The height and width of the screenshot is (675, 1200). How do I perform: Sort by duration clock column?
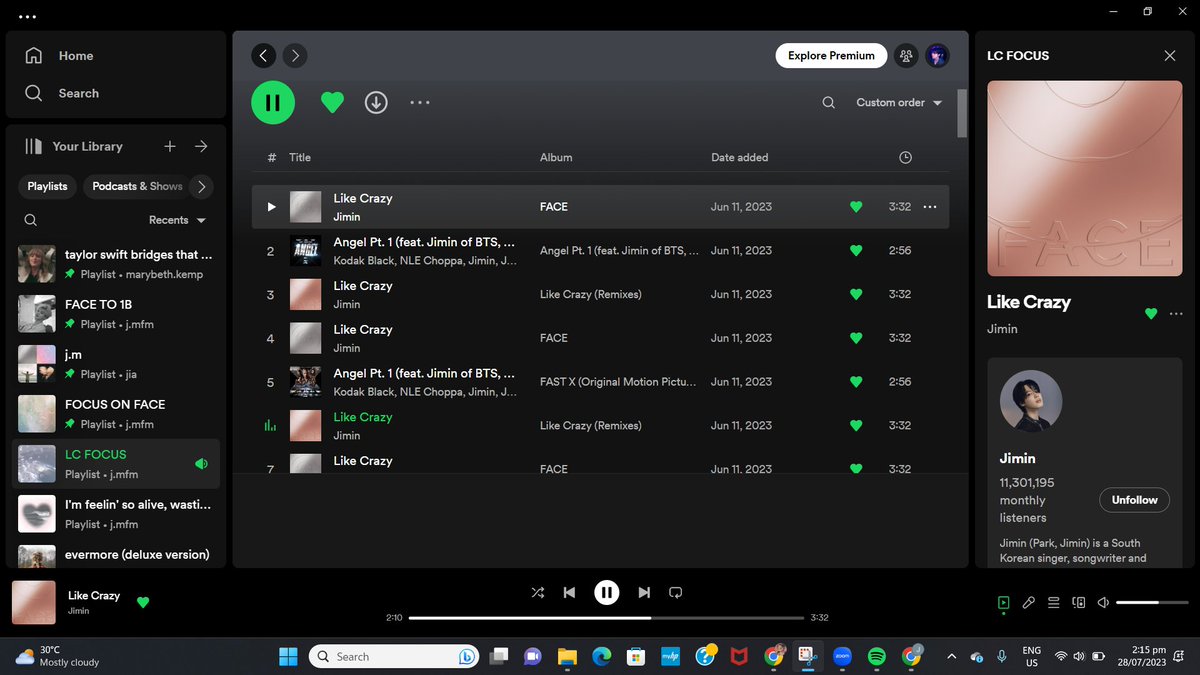point(905,157)
